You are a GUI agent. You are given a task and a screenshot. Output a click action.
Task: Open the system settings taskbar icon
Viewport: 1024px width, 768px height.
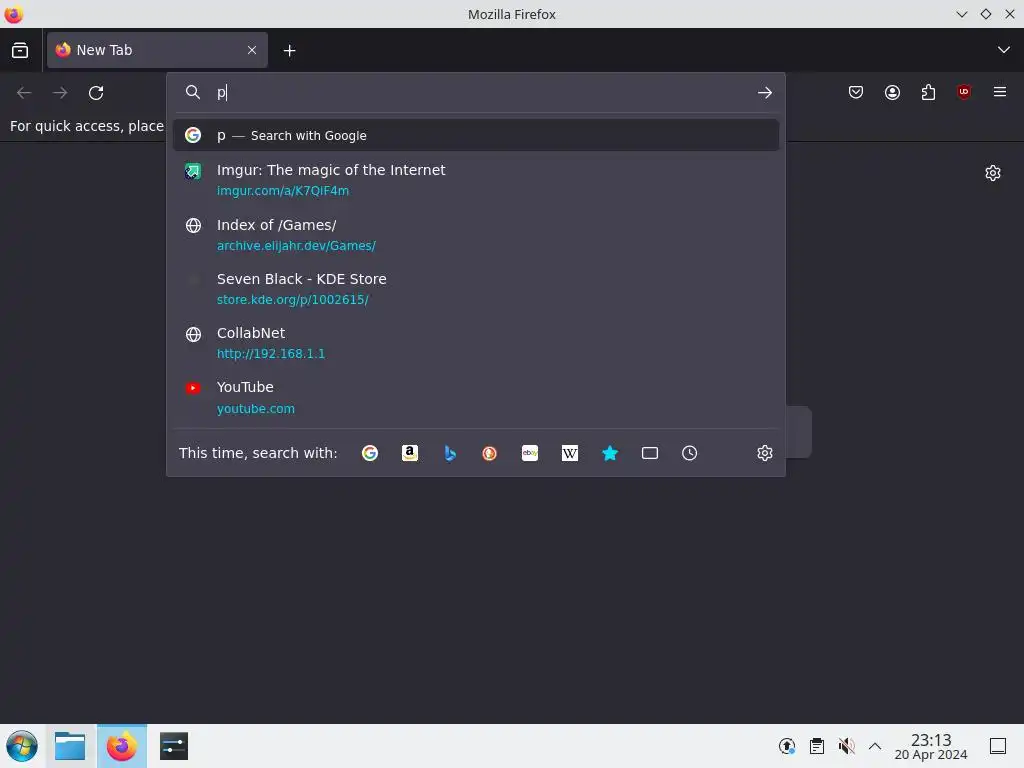pyautogui.click(x=173, y=746)
